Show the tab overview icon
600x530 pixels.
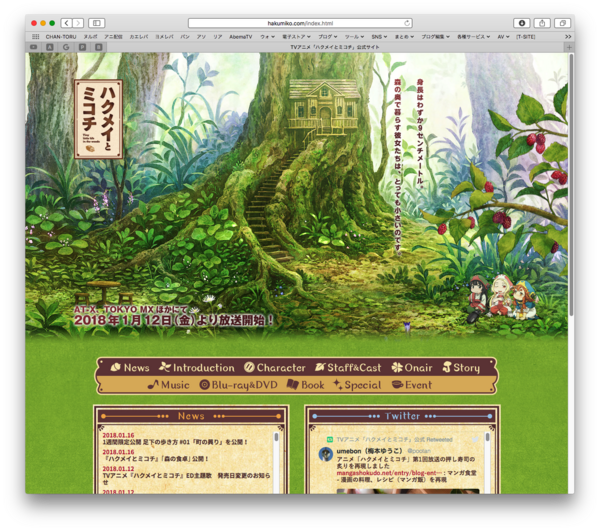(x=563, y=23)
